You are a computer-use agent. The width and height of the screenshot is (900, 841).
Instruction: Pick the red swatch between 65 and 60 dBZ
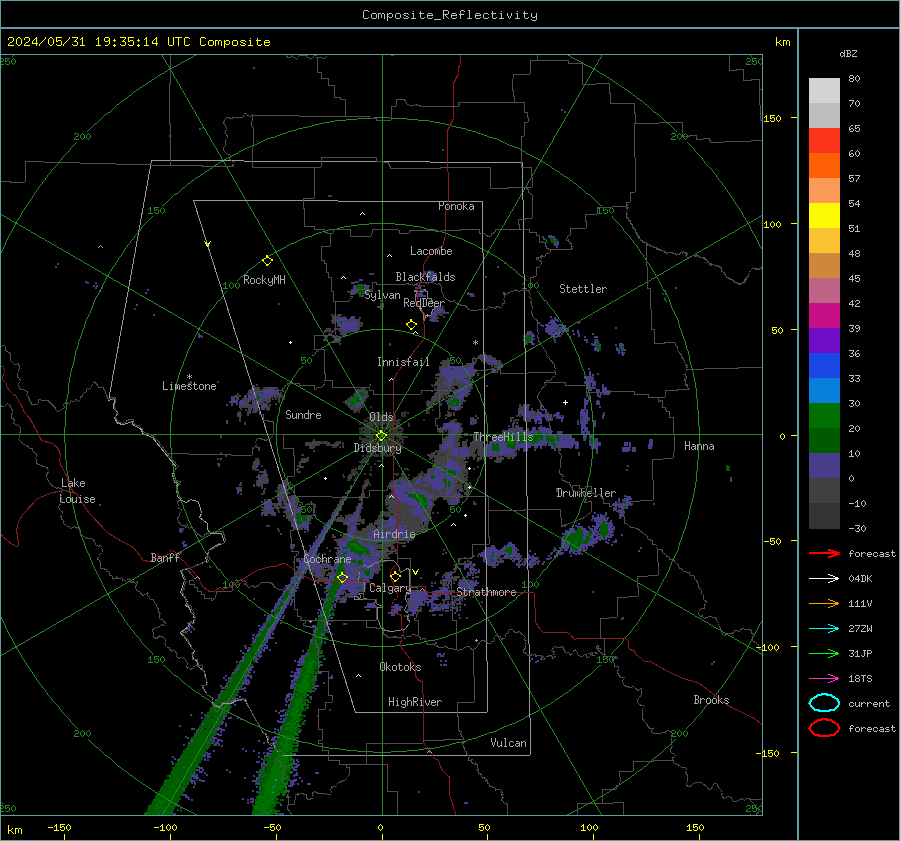pos(824,140)
